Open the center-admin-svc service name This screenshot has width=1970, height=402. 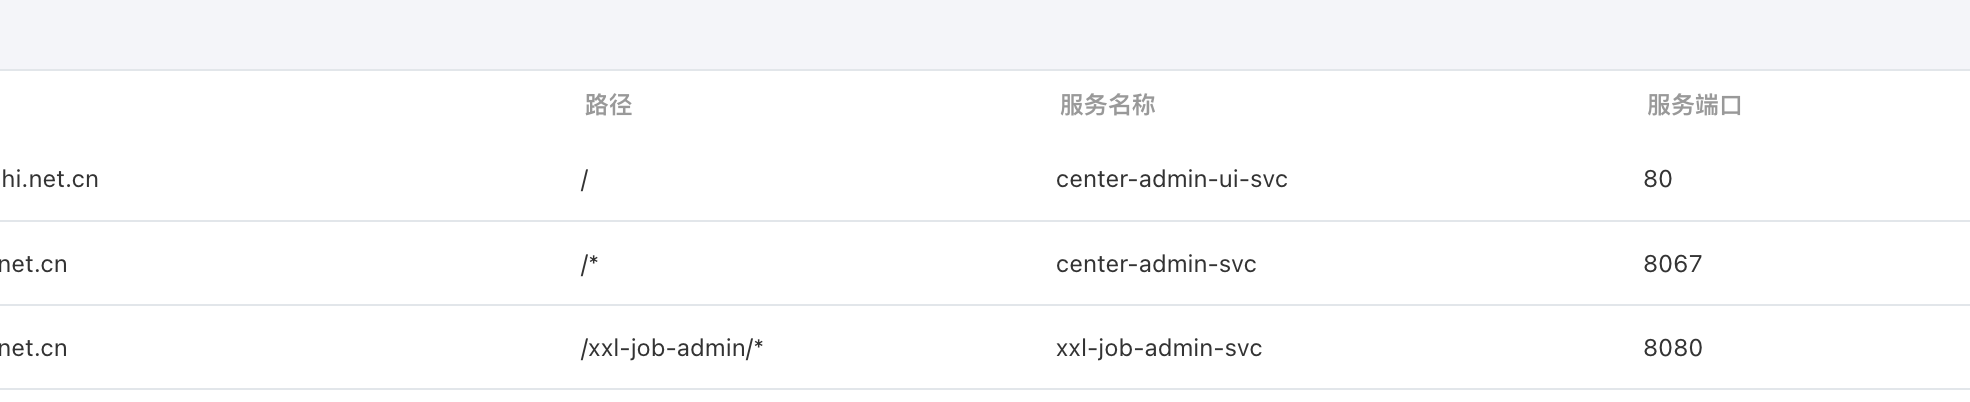[1156, 264]
